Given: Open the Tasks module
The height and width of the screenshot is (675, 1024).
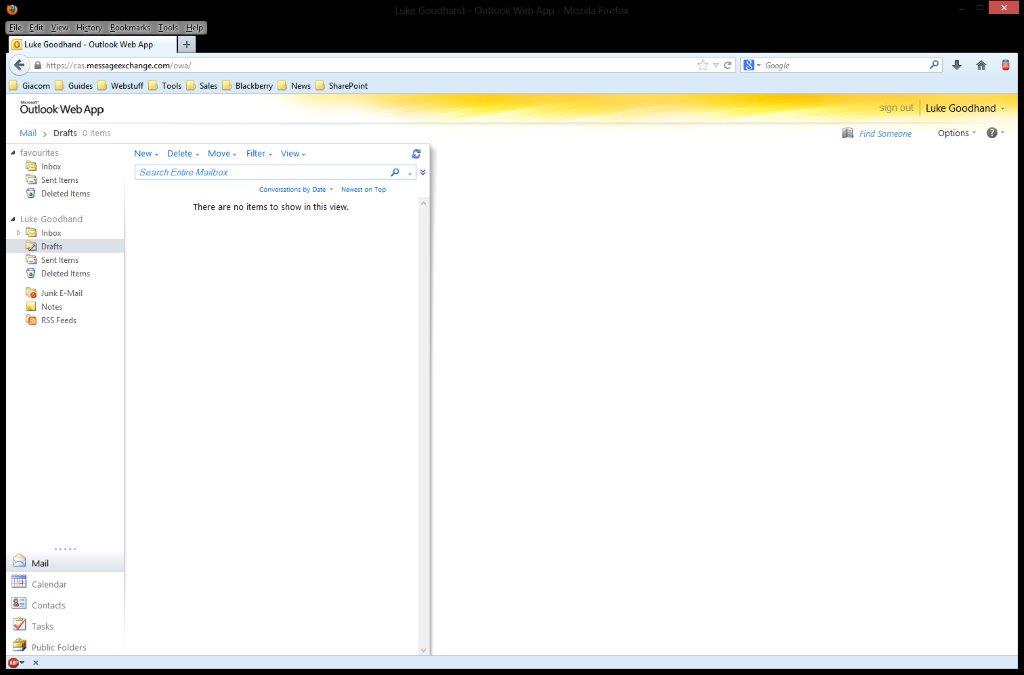Looking at the screenshot, I should click(x=42, y=626).
